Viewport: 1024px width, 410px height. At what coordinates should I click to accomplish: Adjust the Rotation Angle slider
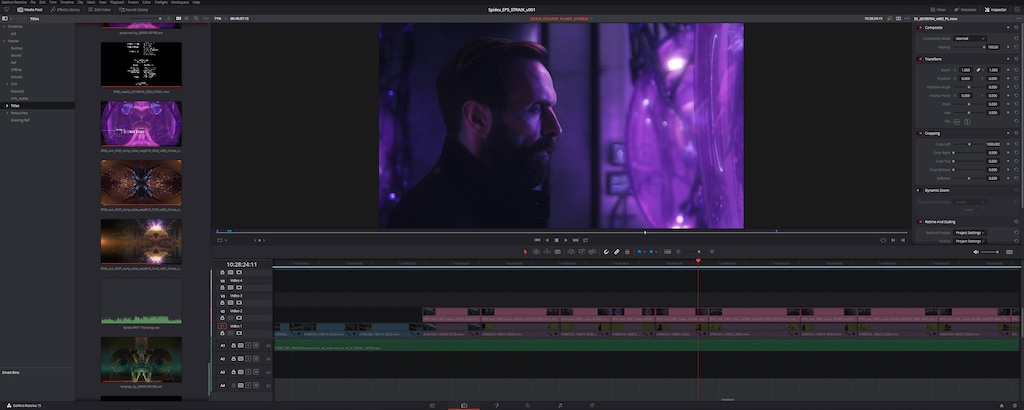point(968,87)
